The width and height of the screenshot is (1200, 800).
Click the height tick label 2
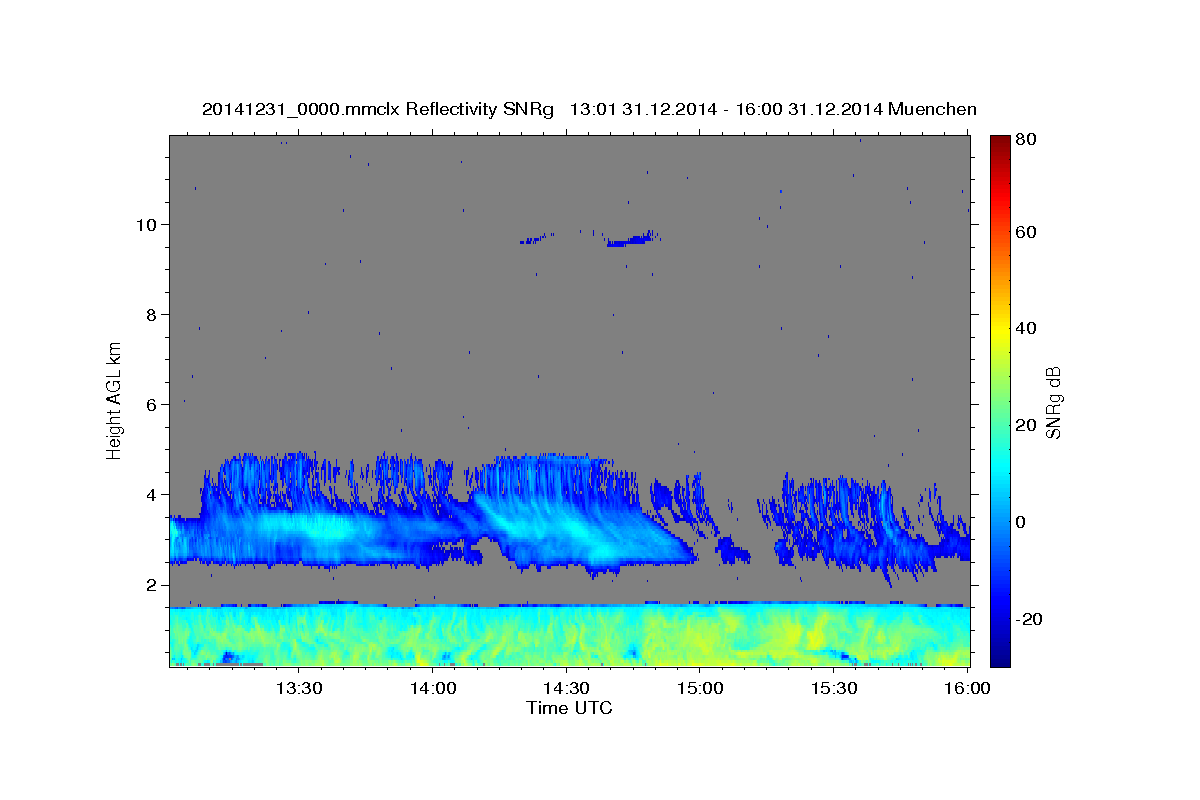(x=152, y=584)
